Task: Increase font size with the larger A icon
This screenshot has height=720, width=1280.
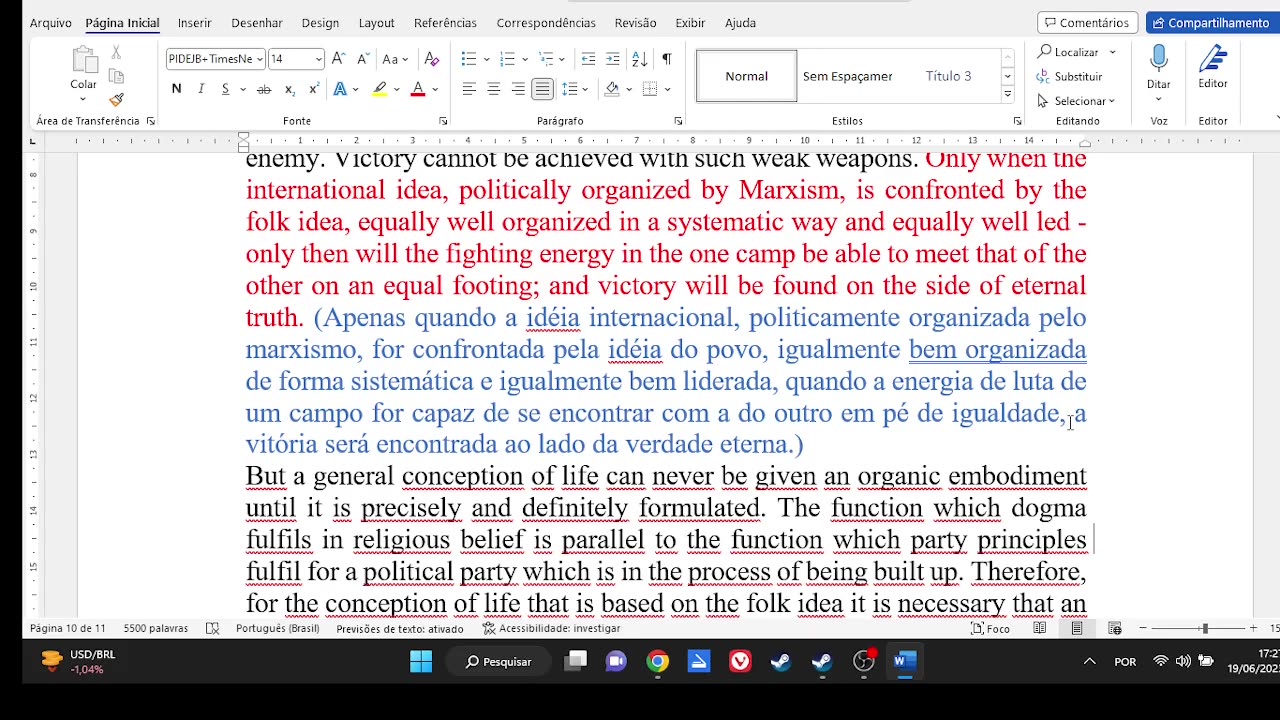Action: pyautogui.click(x=338, y=59)
